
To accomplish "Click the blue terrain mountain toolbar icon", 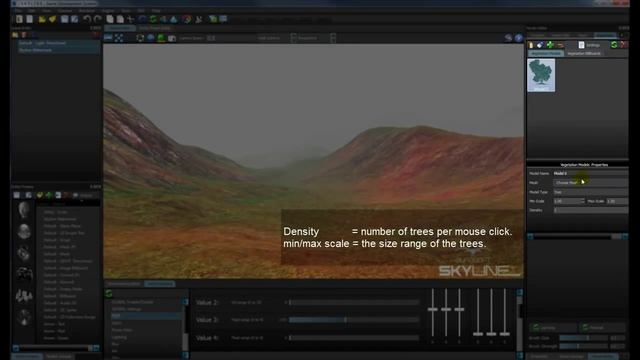I will pos(174,19).
